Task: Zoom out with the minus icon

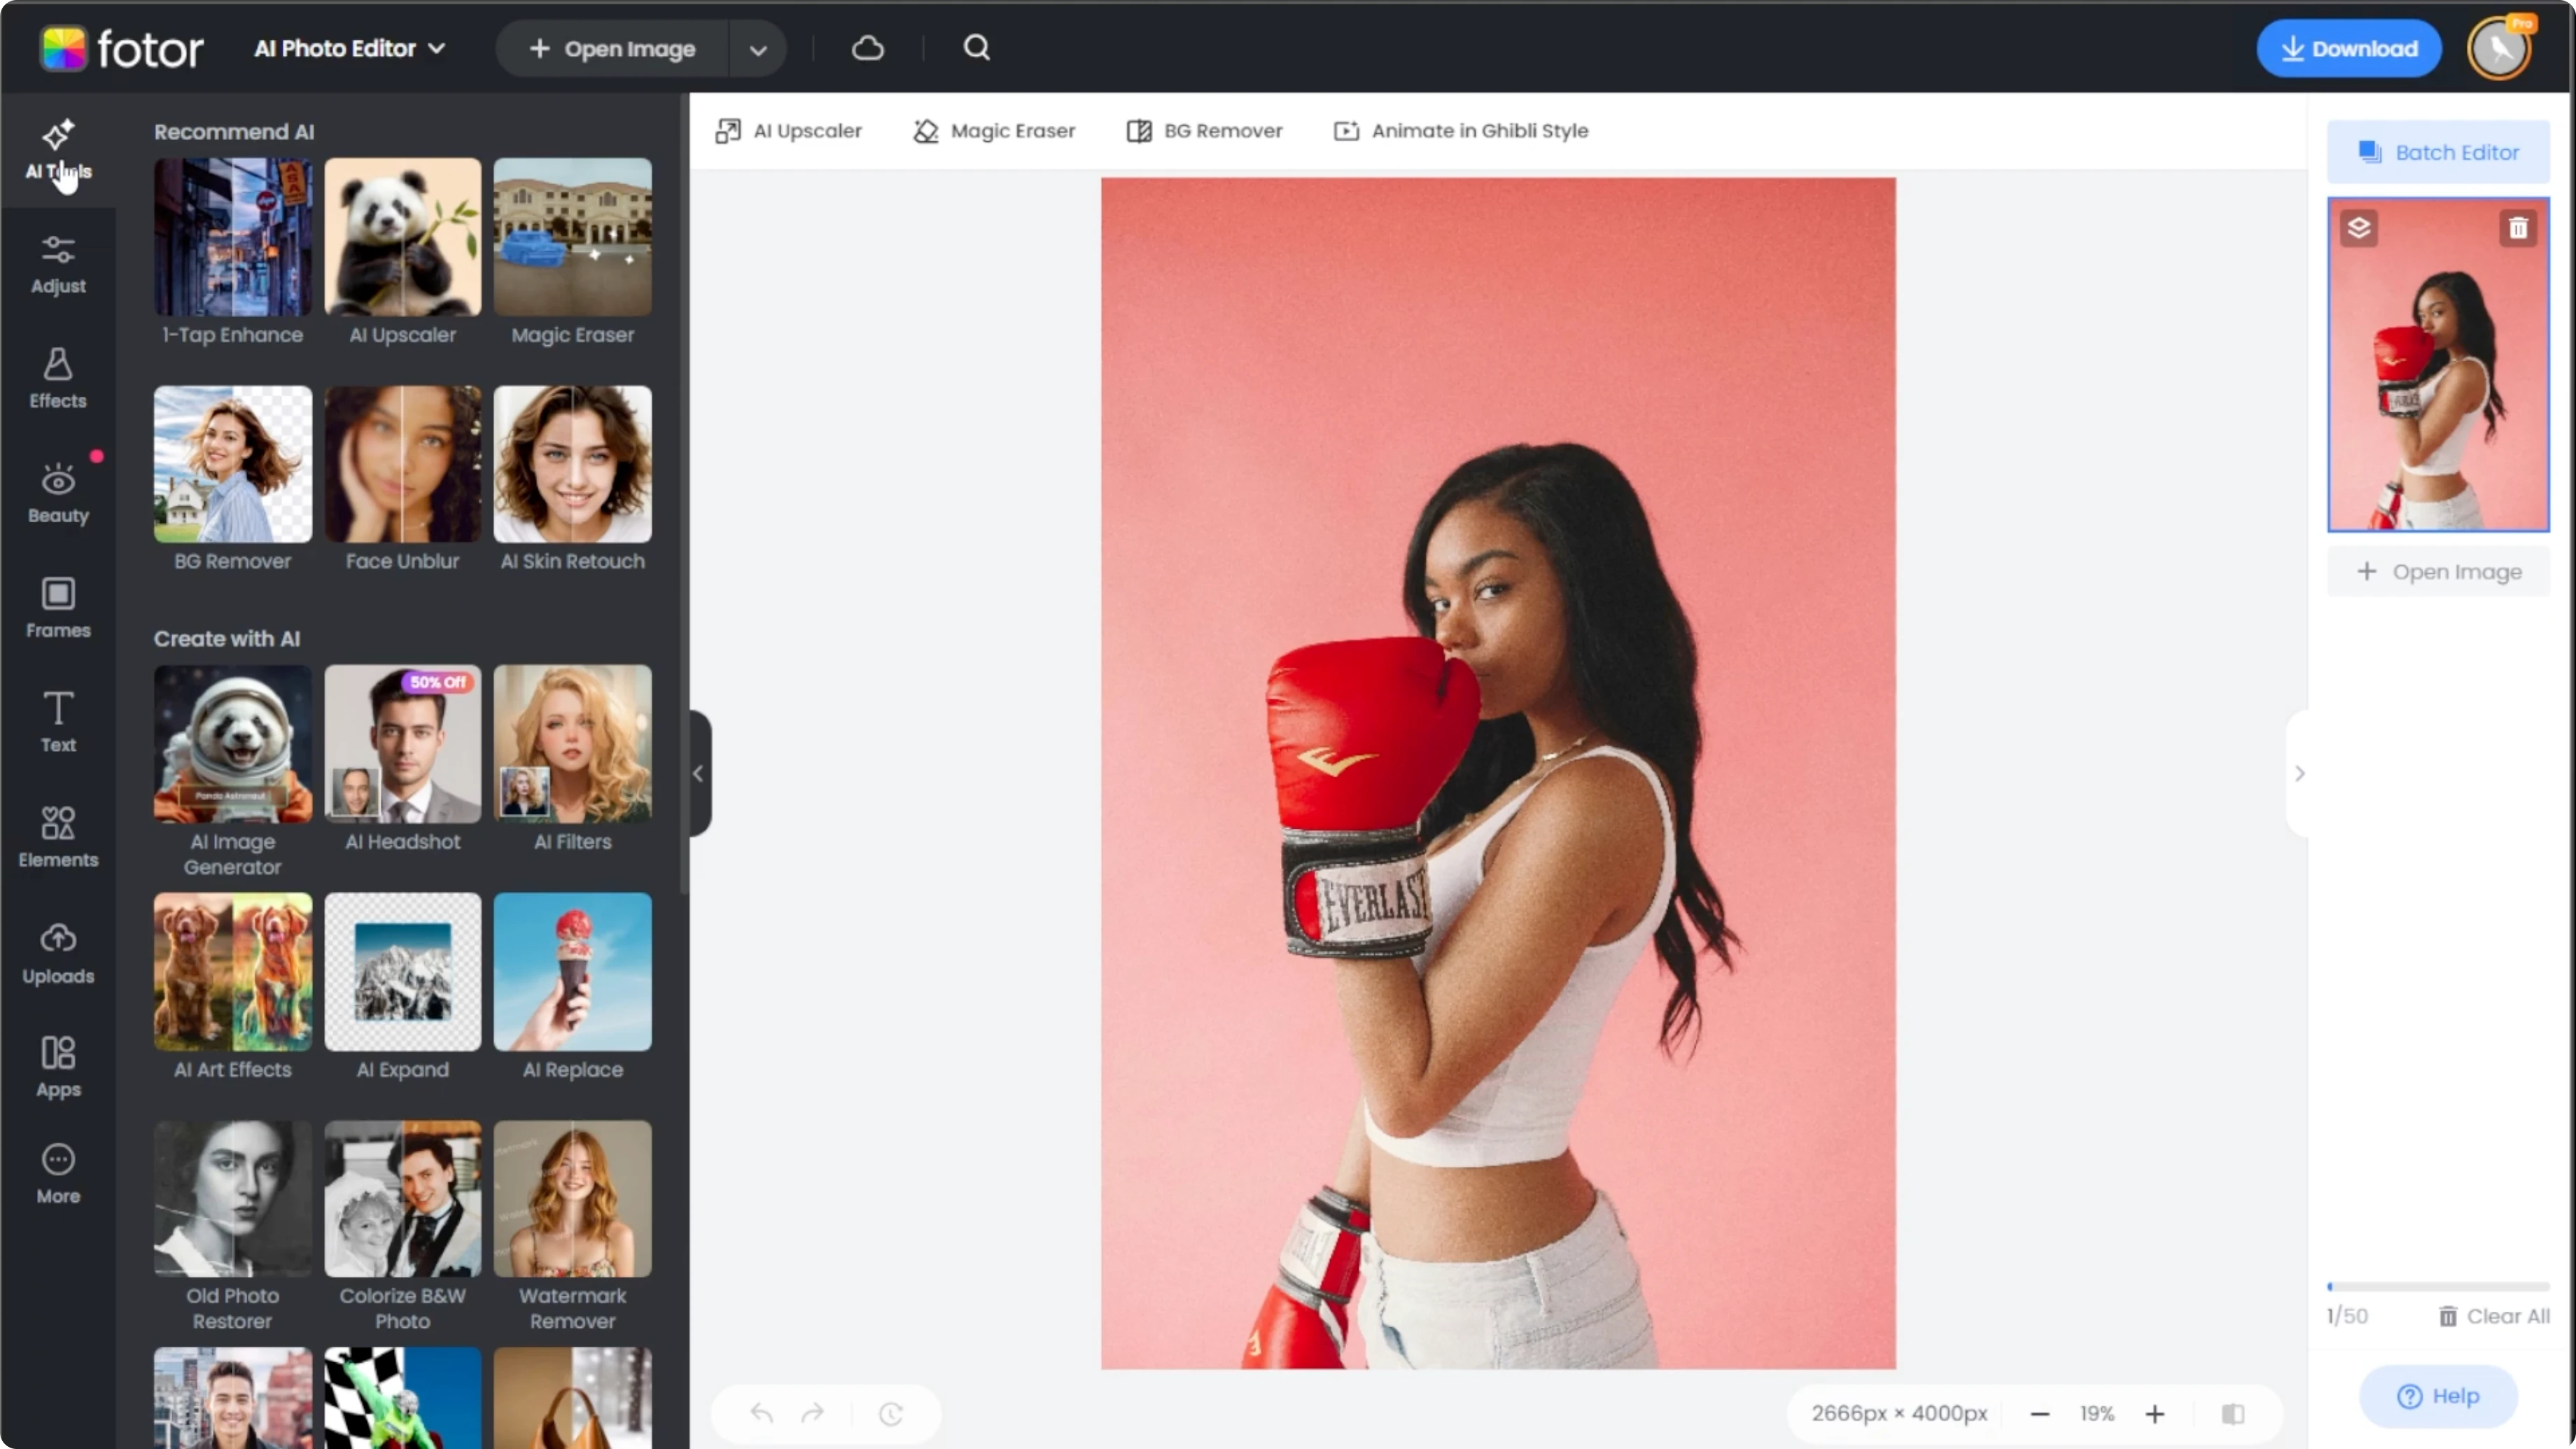Action: [2040, 1414]
